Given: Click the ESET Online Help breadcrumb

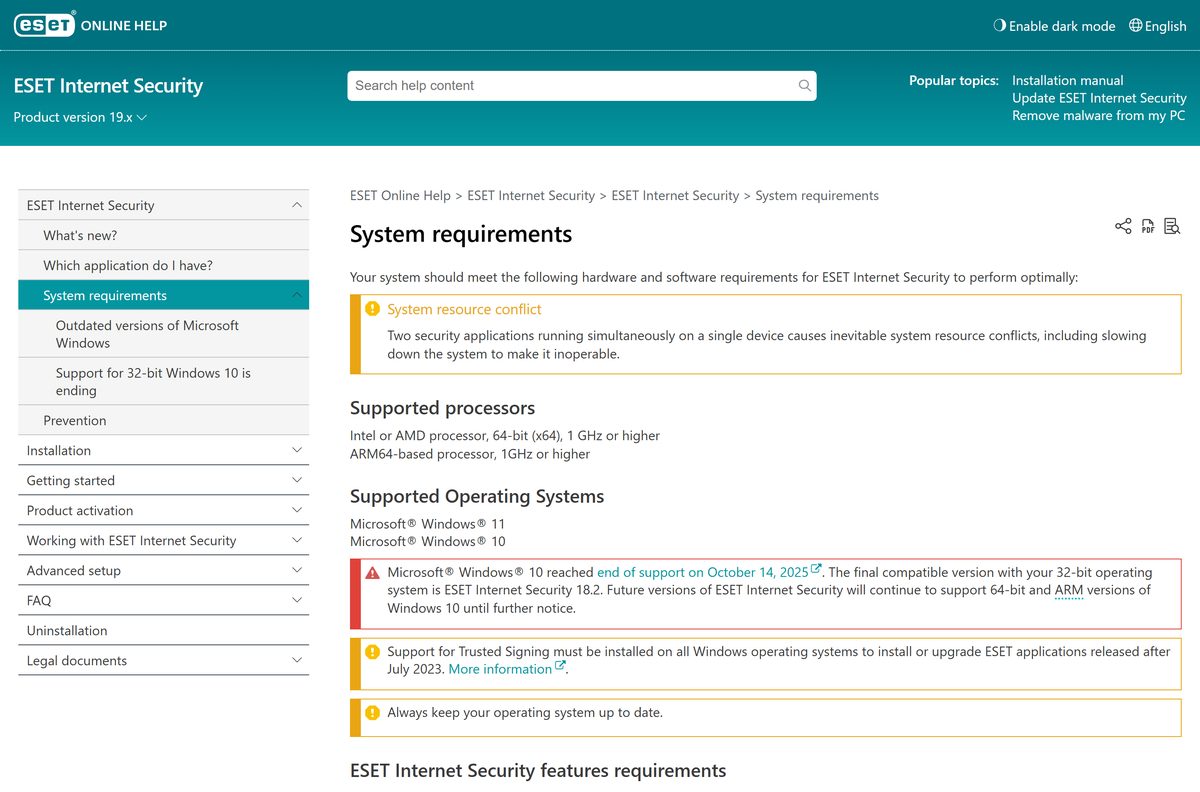Looking at the screenshot, I should [400, 196].
